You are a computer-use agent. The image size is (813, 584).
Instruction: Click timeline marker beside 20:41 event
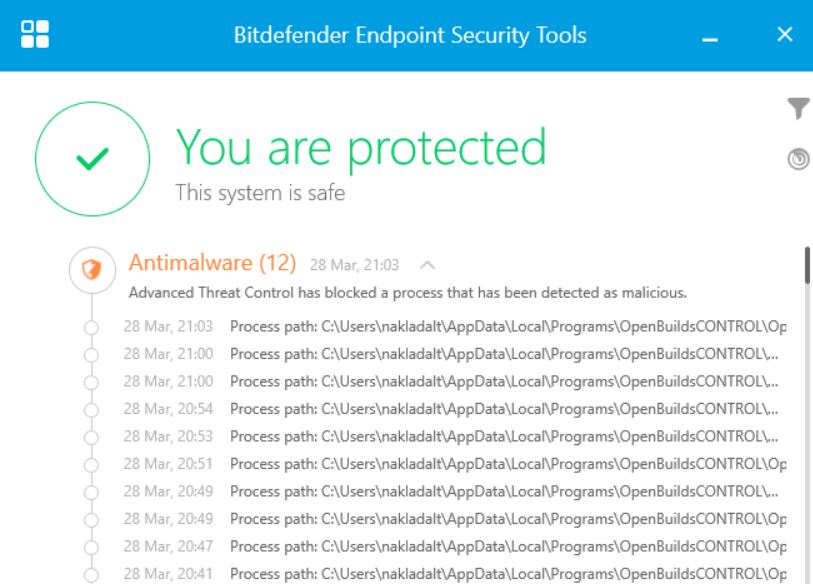pos(91,575)
